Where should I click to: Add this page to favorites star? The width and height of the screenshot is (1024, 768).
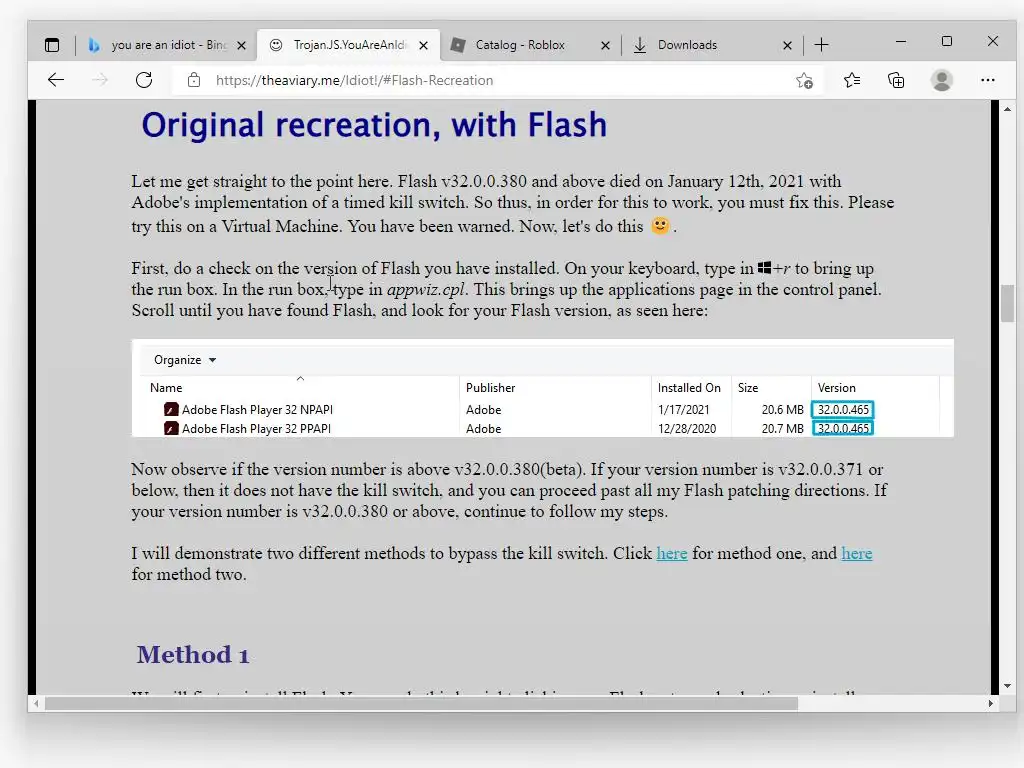805,80
